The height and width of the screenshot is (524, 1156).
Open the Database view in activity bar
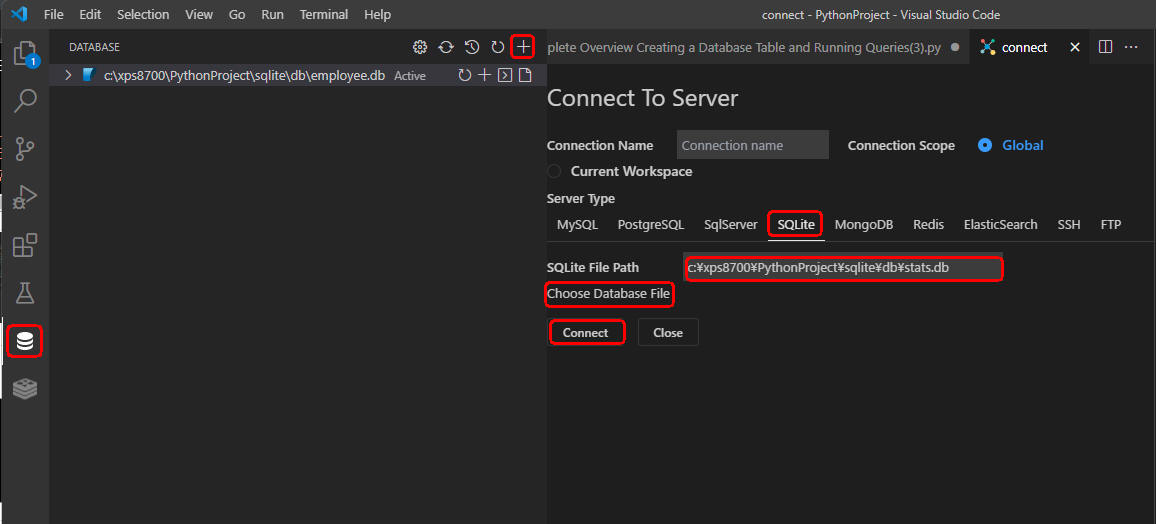pos(25,341)
